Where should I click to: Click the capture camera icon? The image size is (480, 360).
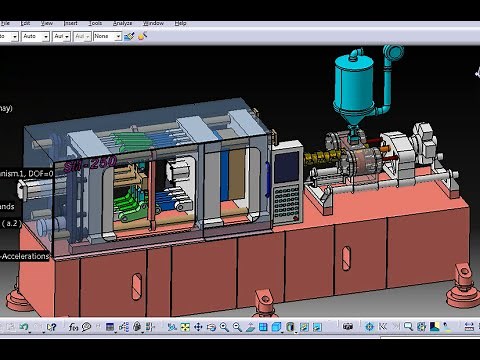click(348, 327)
